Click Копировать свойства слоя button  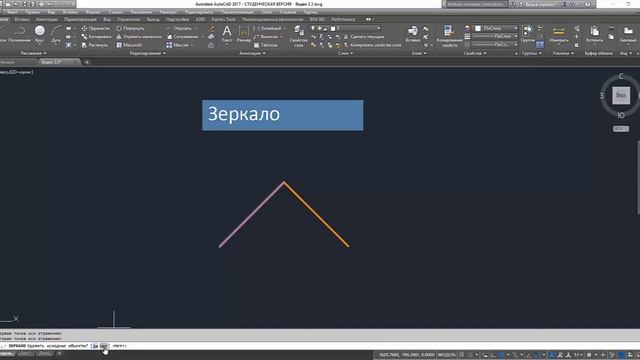click(x=372, y=45)
